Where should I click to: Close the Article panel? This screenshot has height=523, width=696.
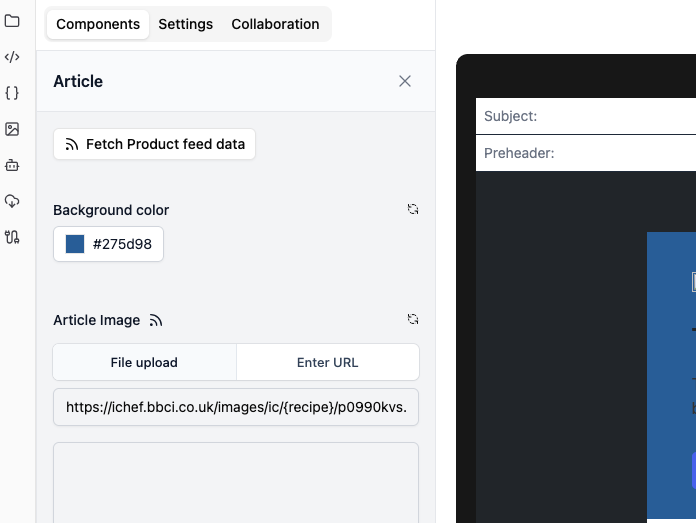pos(405,81)
